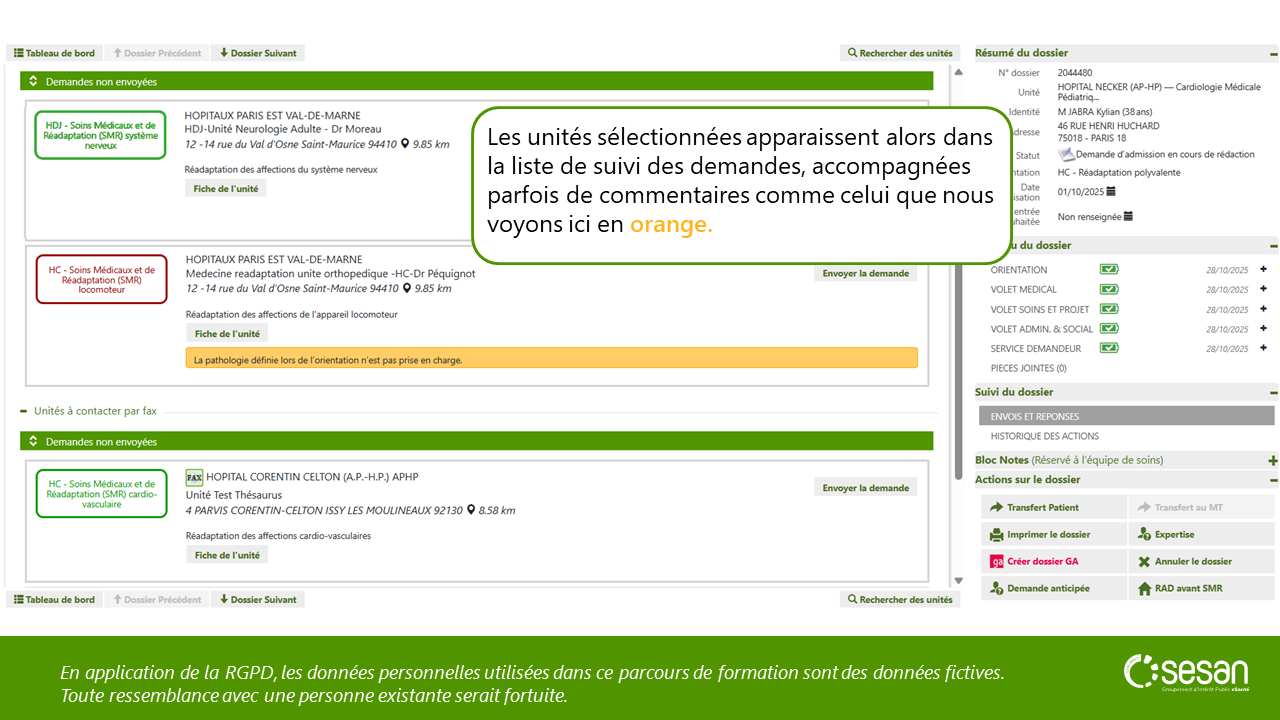The width and height of the screenshot is (1280, 720).
Task: Select ENVOIS ET REPONSES menu entry
Action: 1034,416
